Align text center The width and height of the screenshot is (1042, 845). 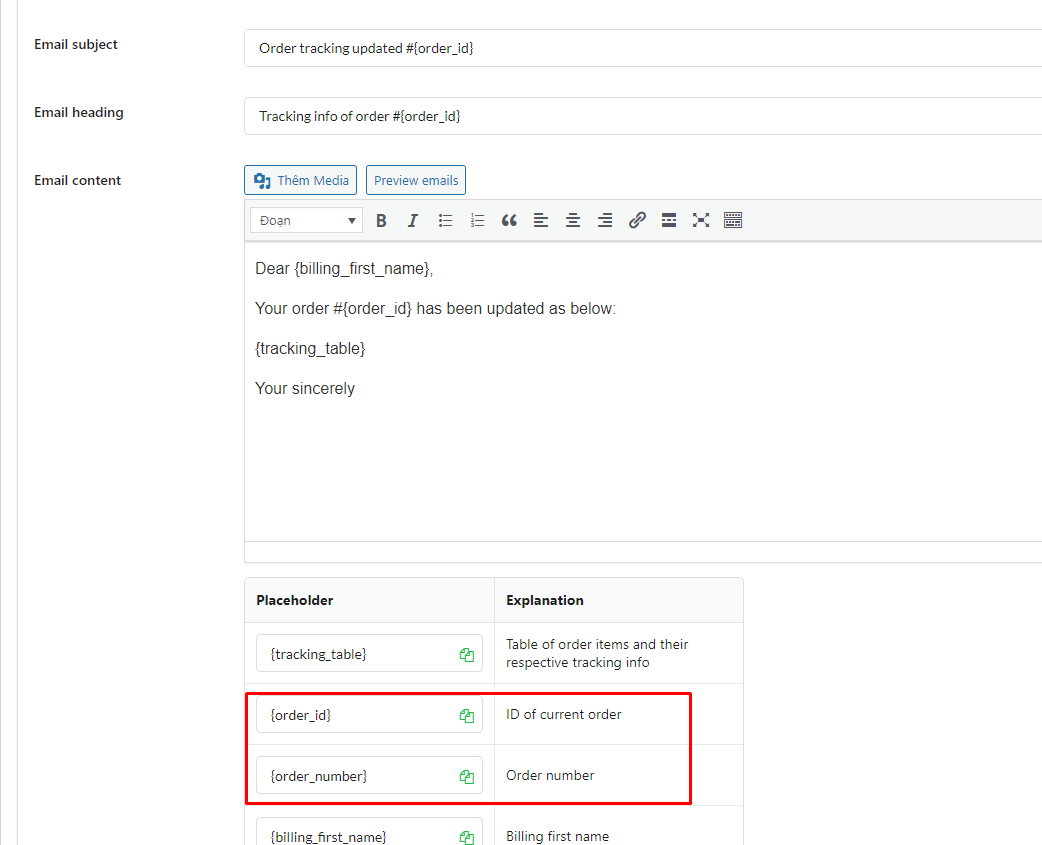[573, 221]
